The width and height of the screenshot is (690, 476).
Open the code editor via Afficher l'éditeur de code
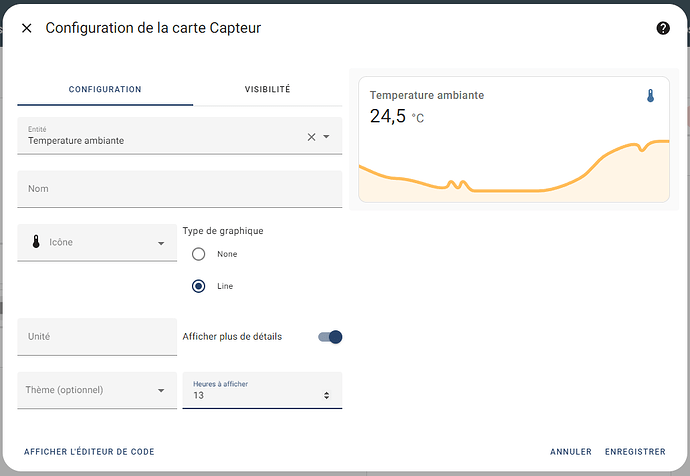[x=89, y=452]
